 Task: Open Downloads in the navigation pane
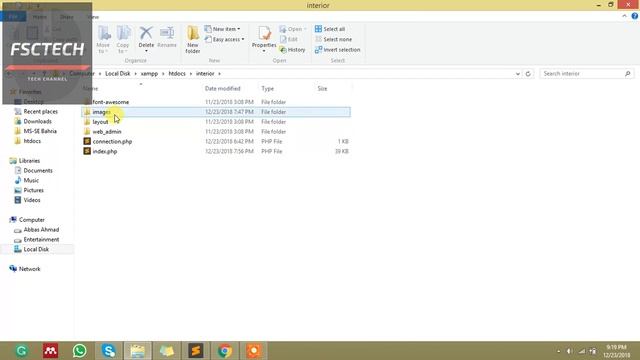37,121
